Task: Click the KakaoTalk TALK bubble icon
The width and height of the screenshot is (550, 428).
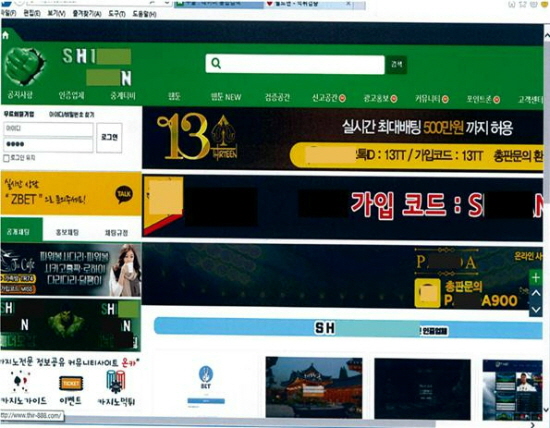Action: click(124, 195)
